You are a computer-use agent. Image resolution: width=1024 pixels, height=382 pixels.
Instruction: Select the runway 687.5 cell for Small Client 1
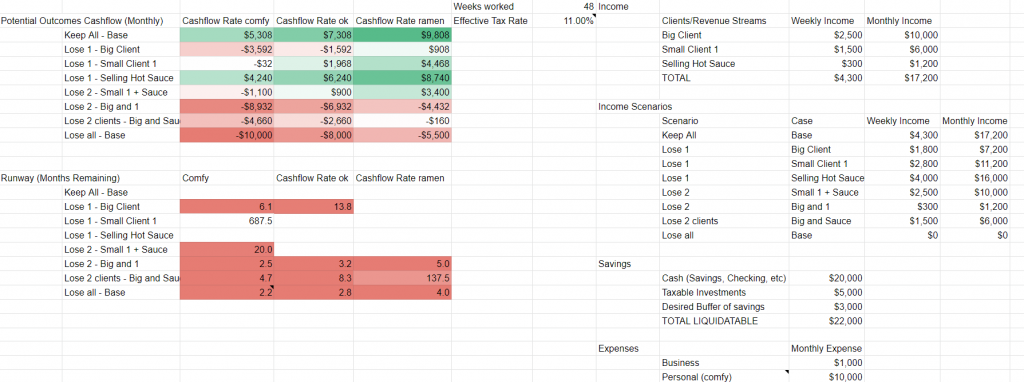(x=227, y=221)
